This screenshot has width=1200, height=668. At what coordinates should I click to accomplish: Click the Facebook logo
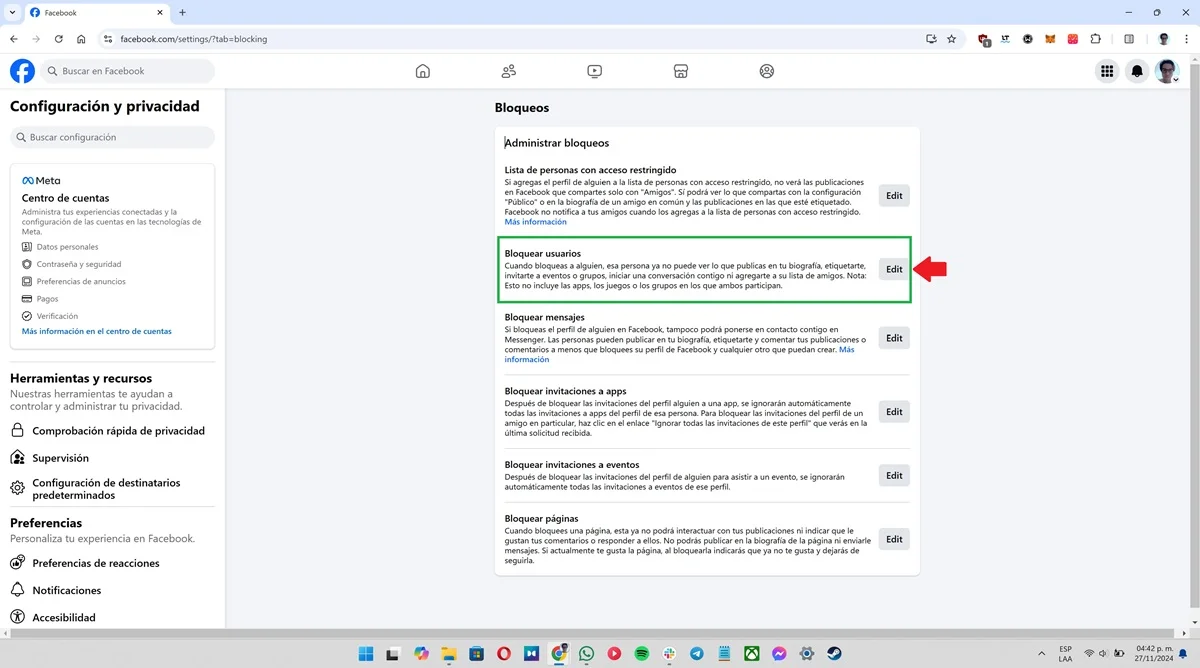(x=22, y=71)
